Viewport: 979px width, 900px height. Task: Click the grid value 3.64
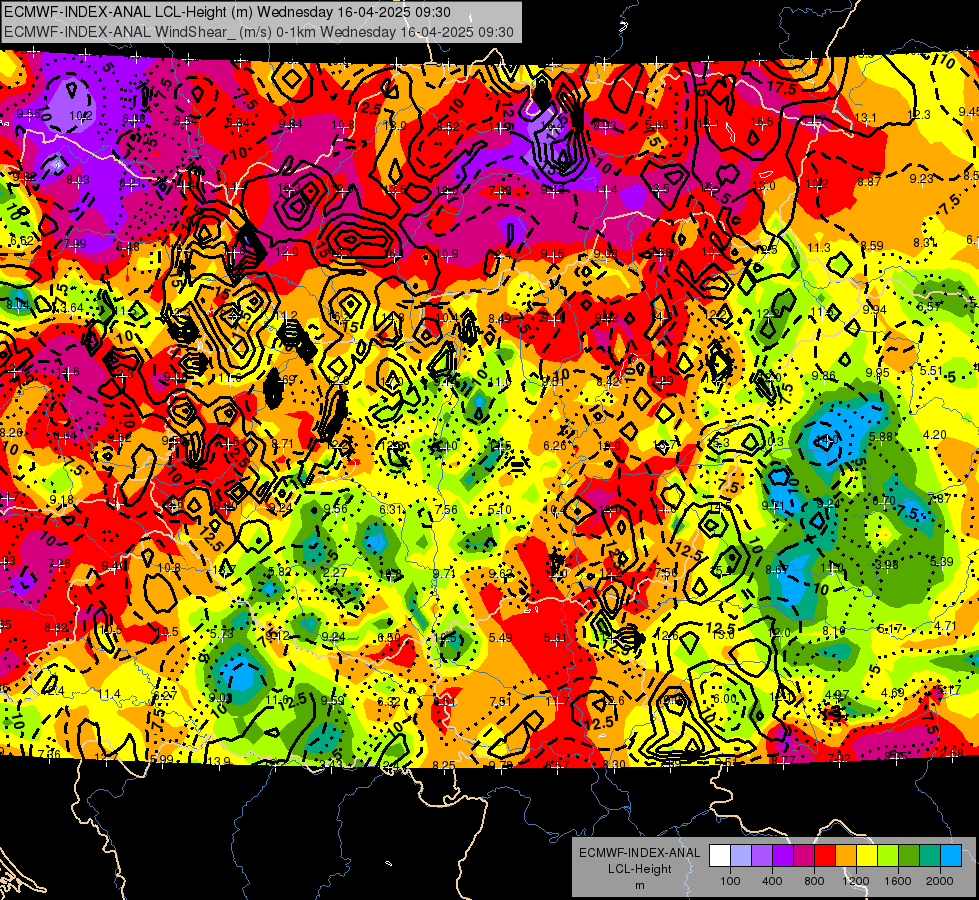click(x=71, y=307)
